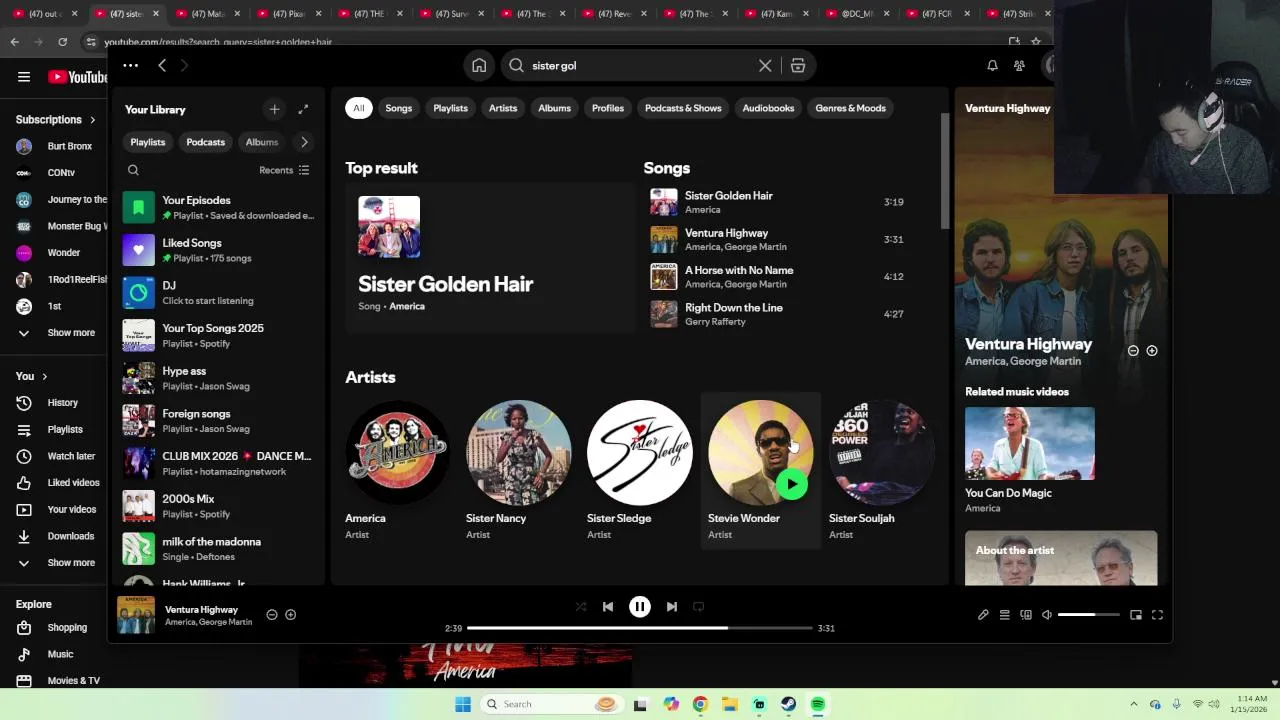Filter library by Albums chip
This screenshot has height=720, width=1280.
(262, 142)
